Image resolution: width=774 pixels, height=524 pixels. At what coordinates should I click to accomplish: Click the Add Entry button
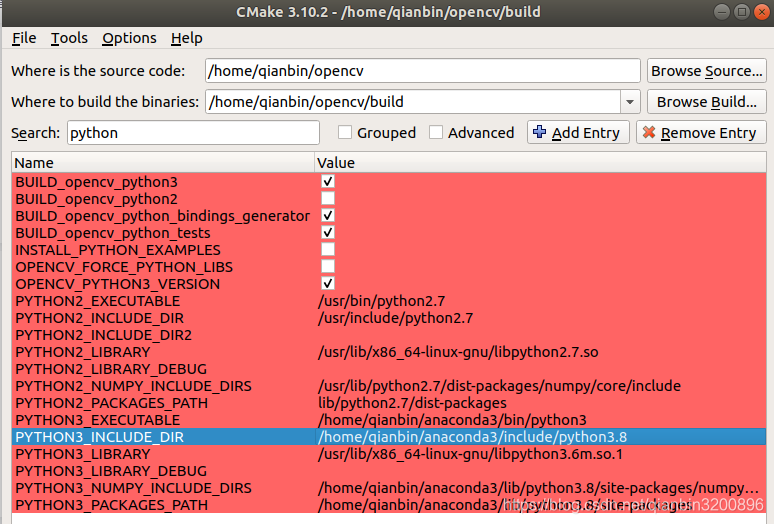(578, 132)
